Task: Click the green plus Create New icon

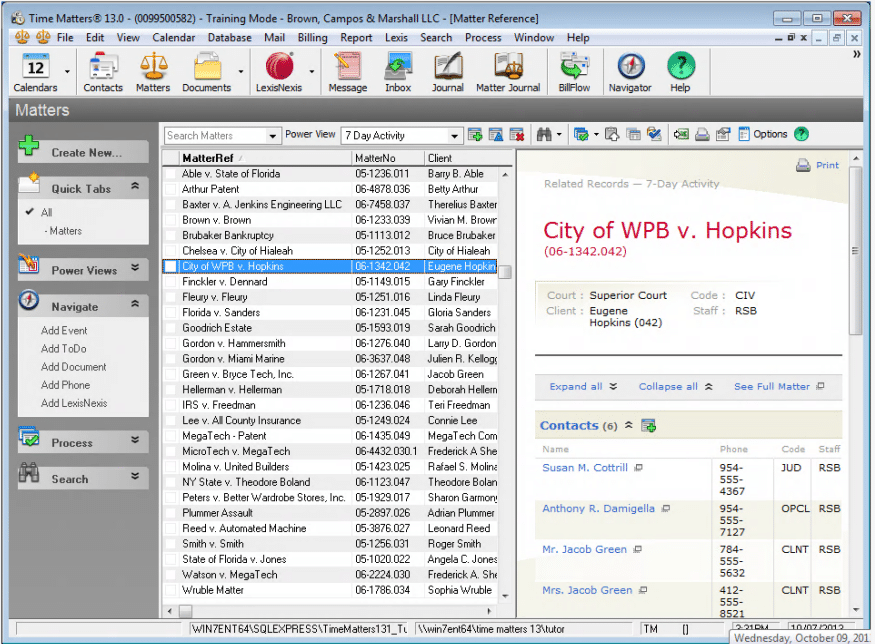Action: (x=29, y=146)
